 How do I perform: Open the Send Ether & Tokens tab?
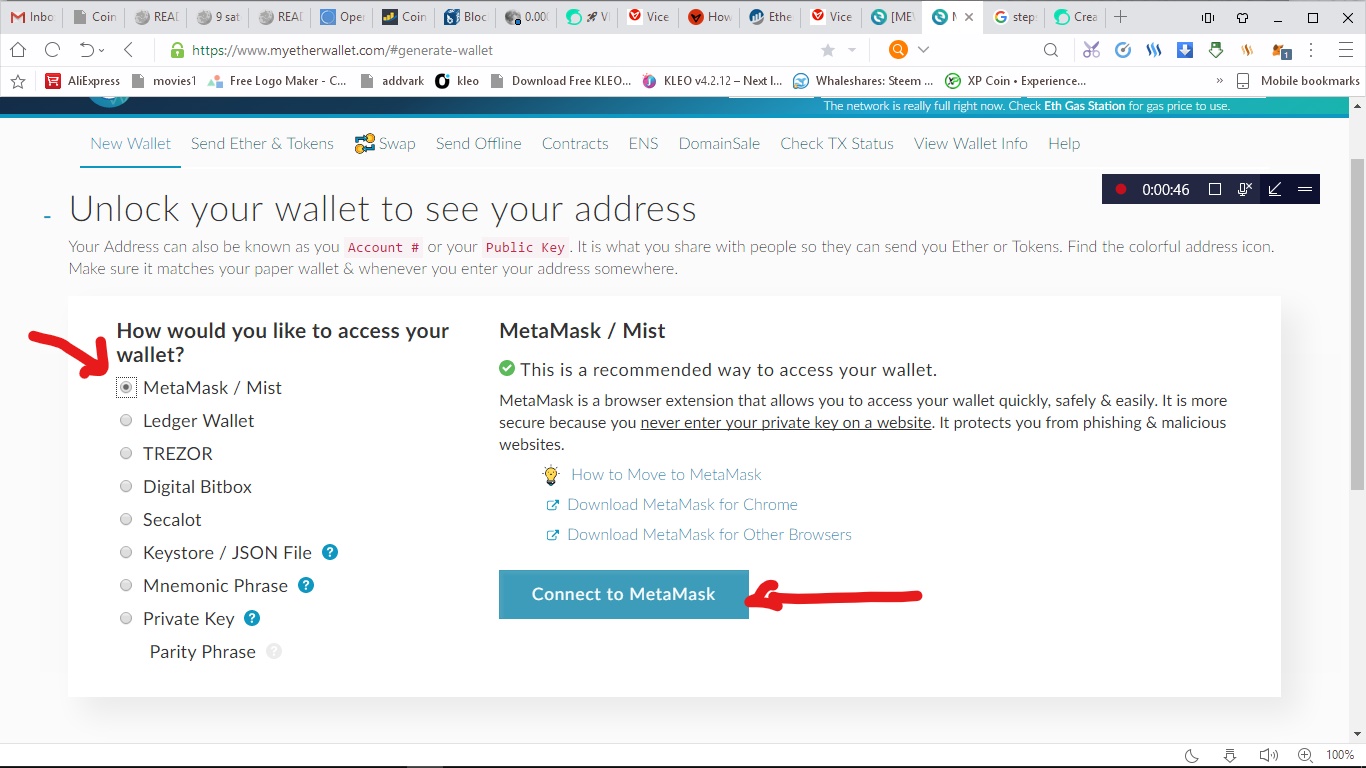pyautogui.click(x=262, y=143)
